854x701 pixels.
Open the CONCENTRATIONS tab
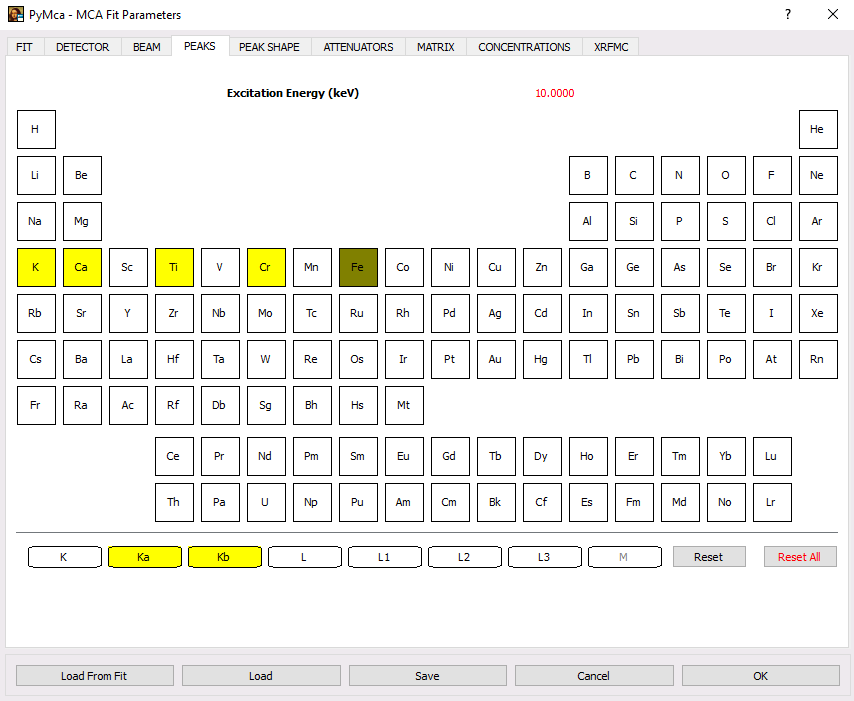point(524,47)
